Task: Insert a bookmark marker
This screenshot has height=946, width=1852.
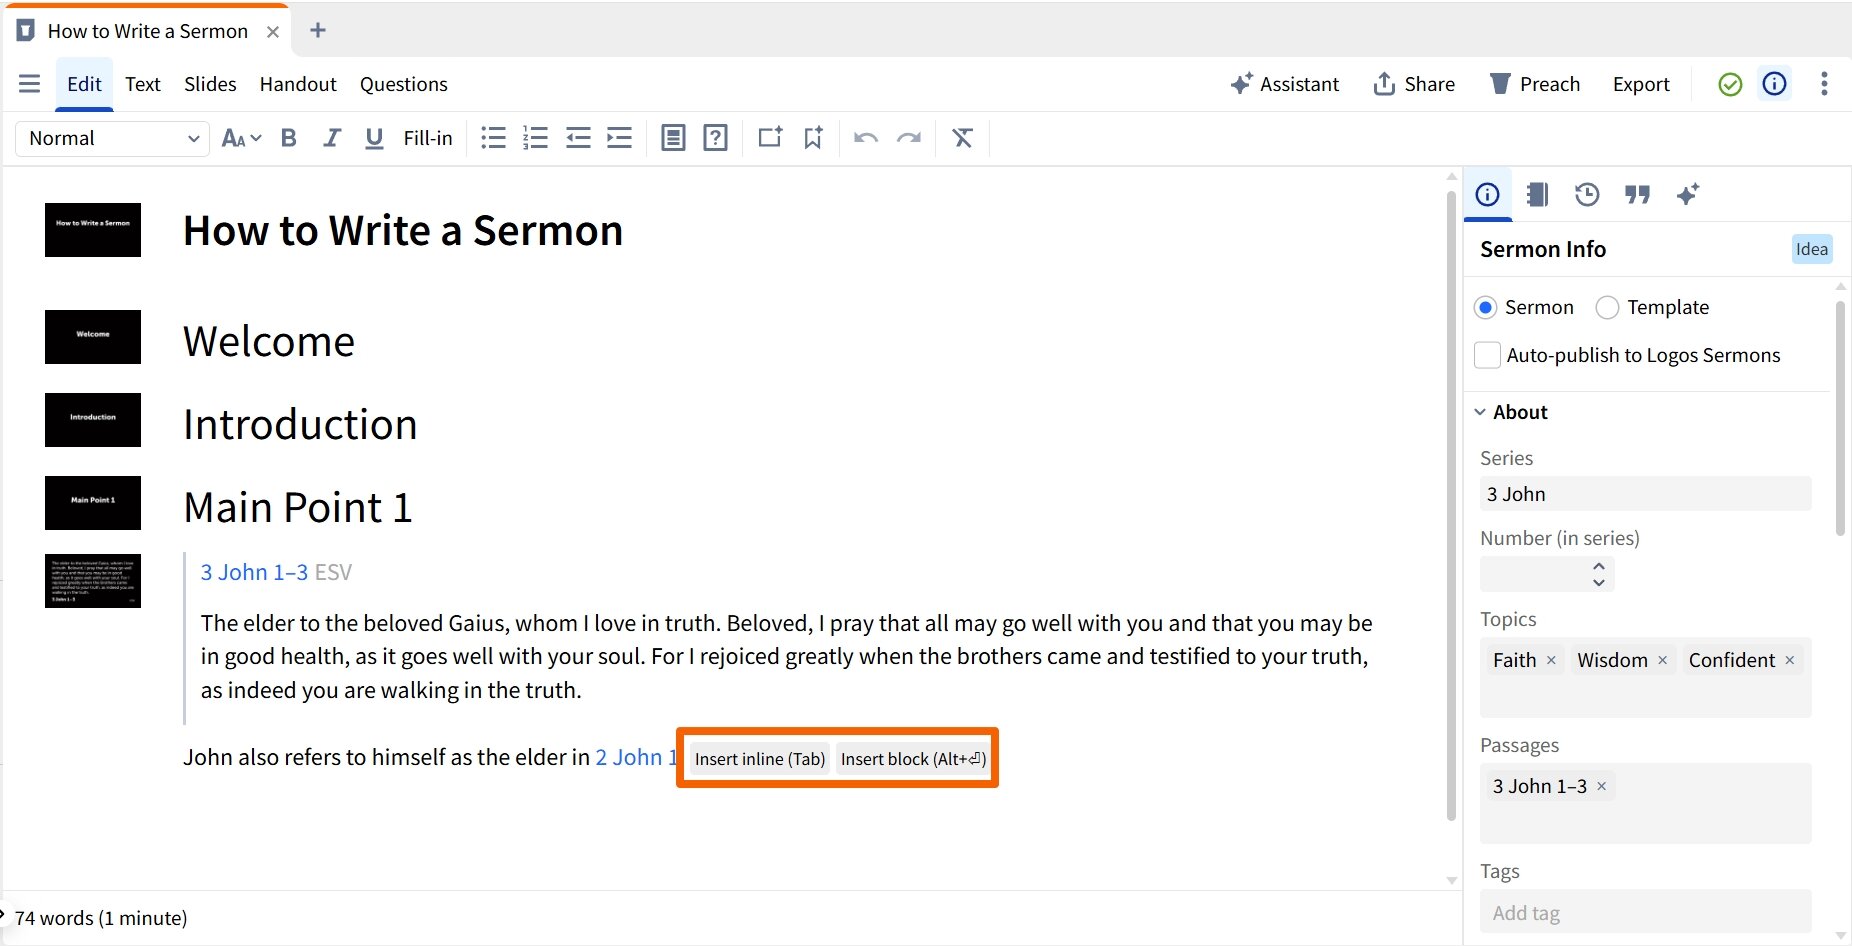Action: click(813, 138)
